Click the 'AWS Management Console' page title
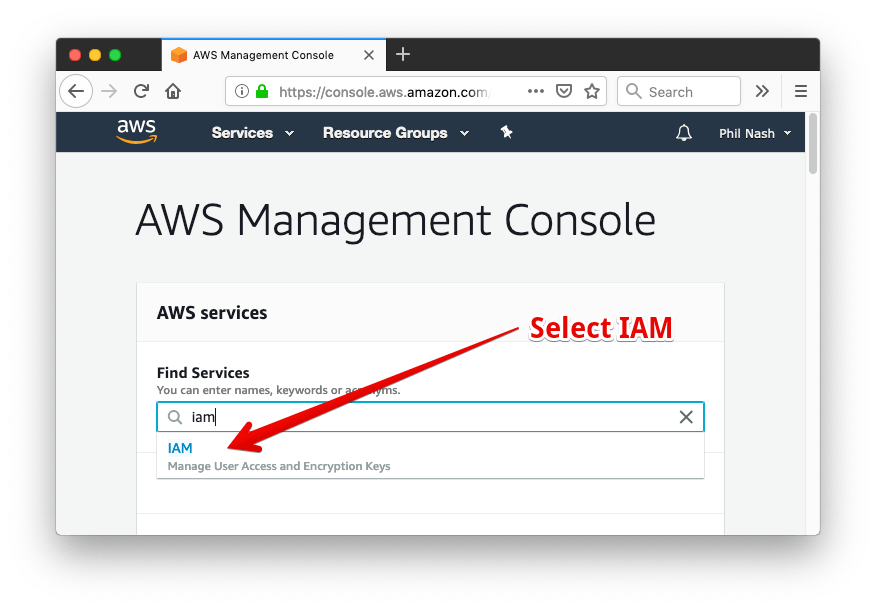The width and height of the screenshot is (876, 609). pos(396,221)
